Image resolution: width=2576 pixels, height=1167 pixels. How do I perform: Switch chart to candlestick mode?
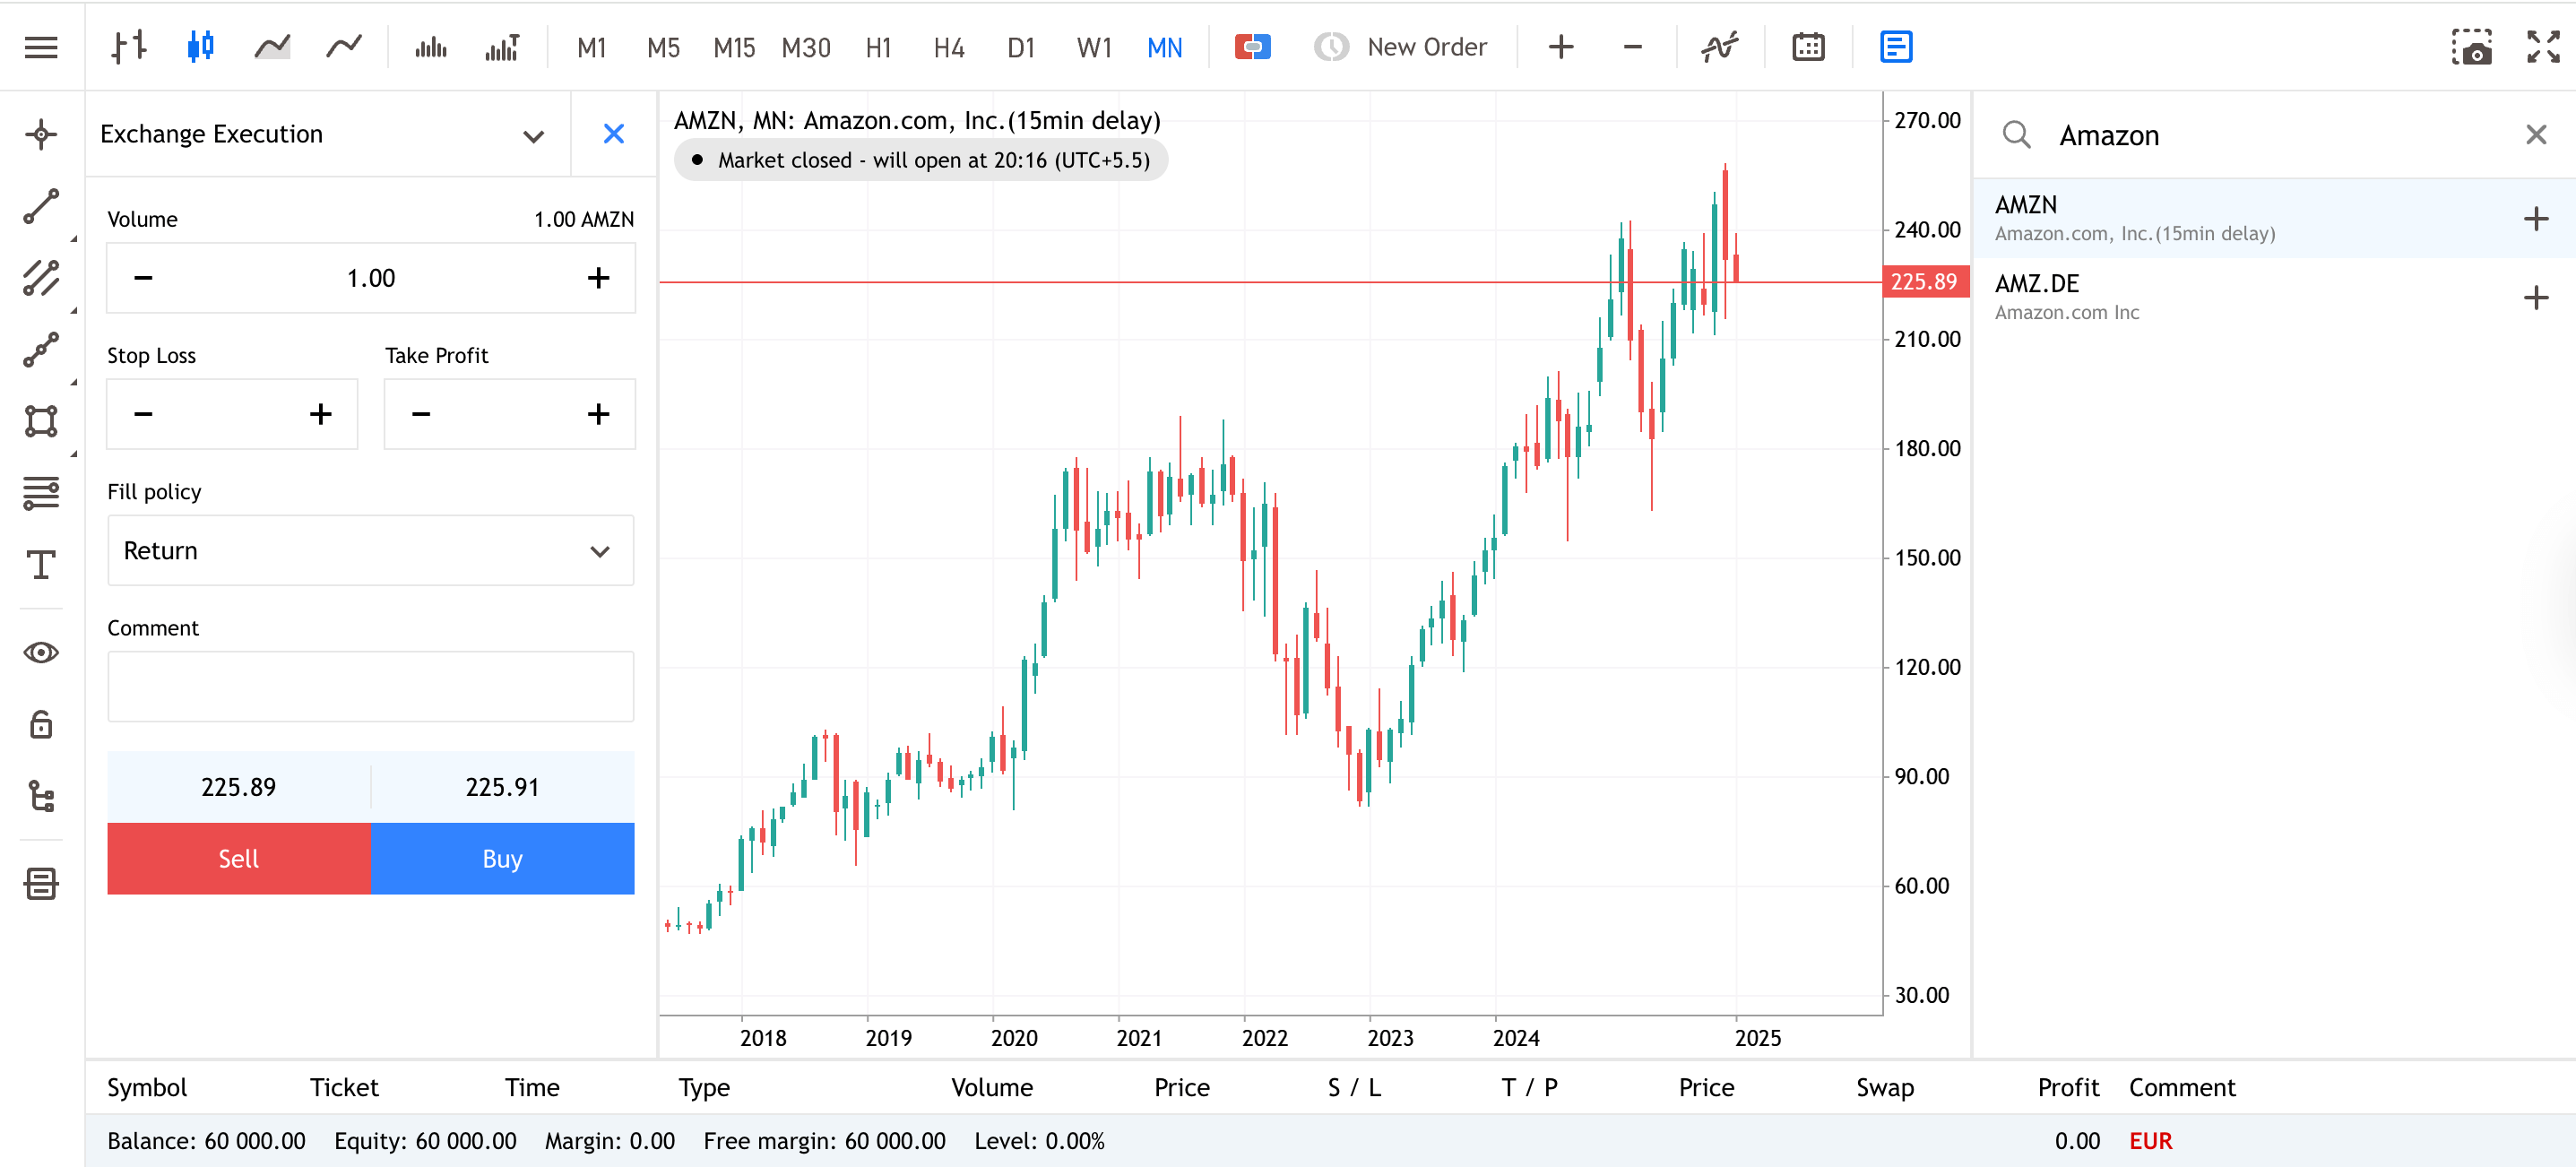coord(199,47)
